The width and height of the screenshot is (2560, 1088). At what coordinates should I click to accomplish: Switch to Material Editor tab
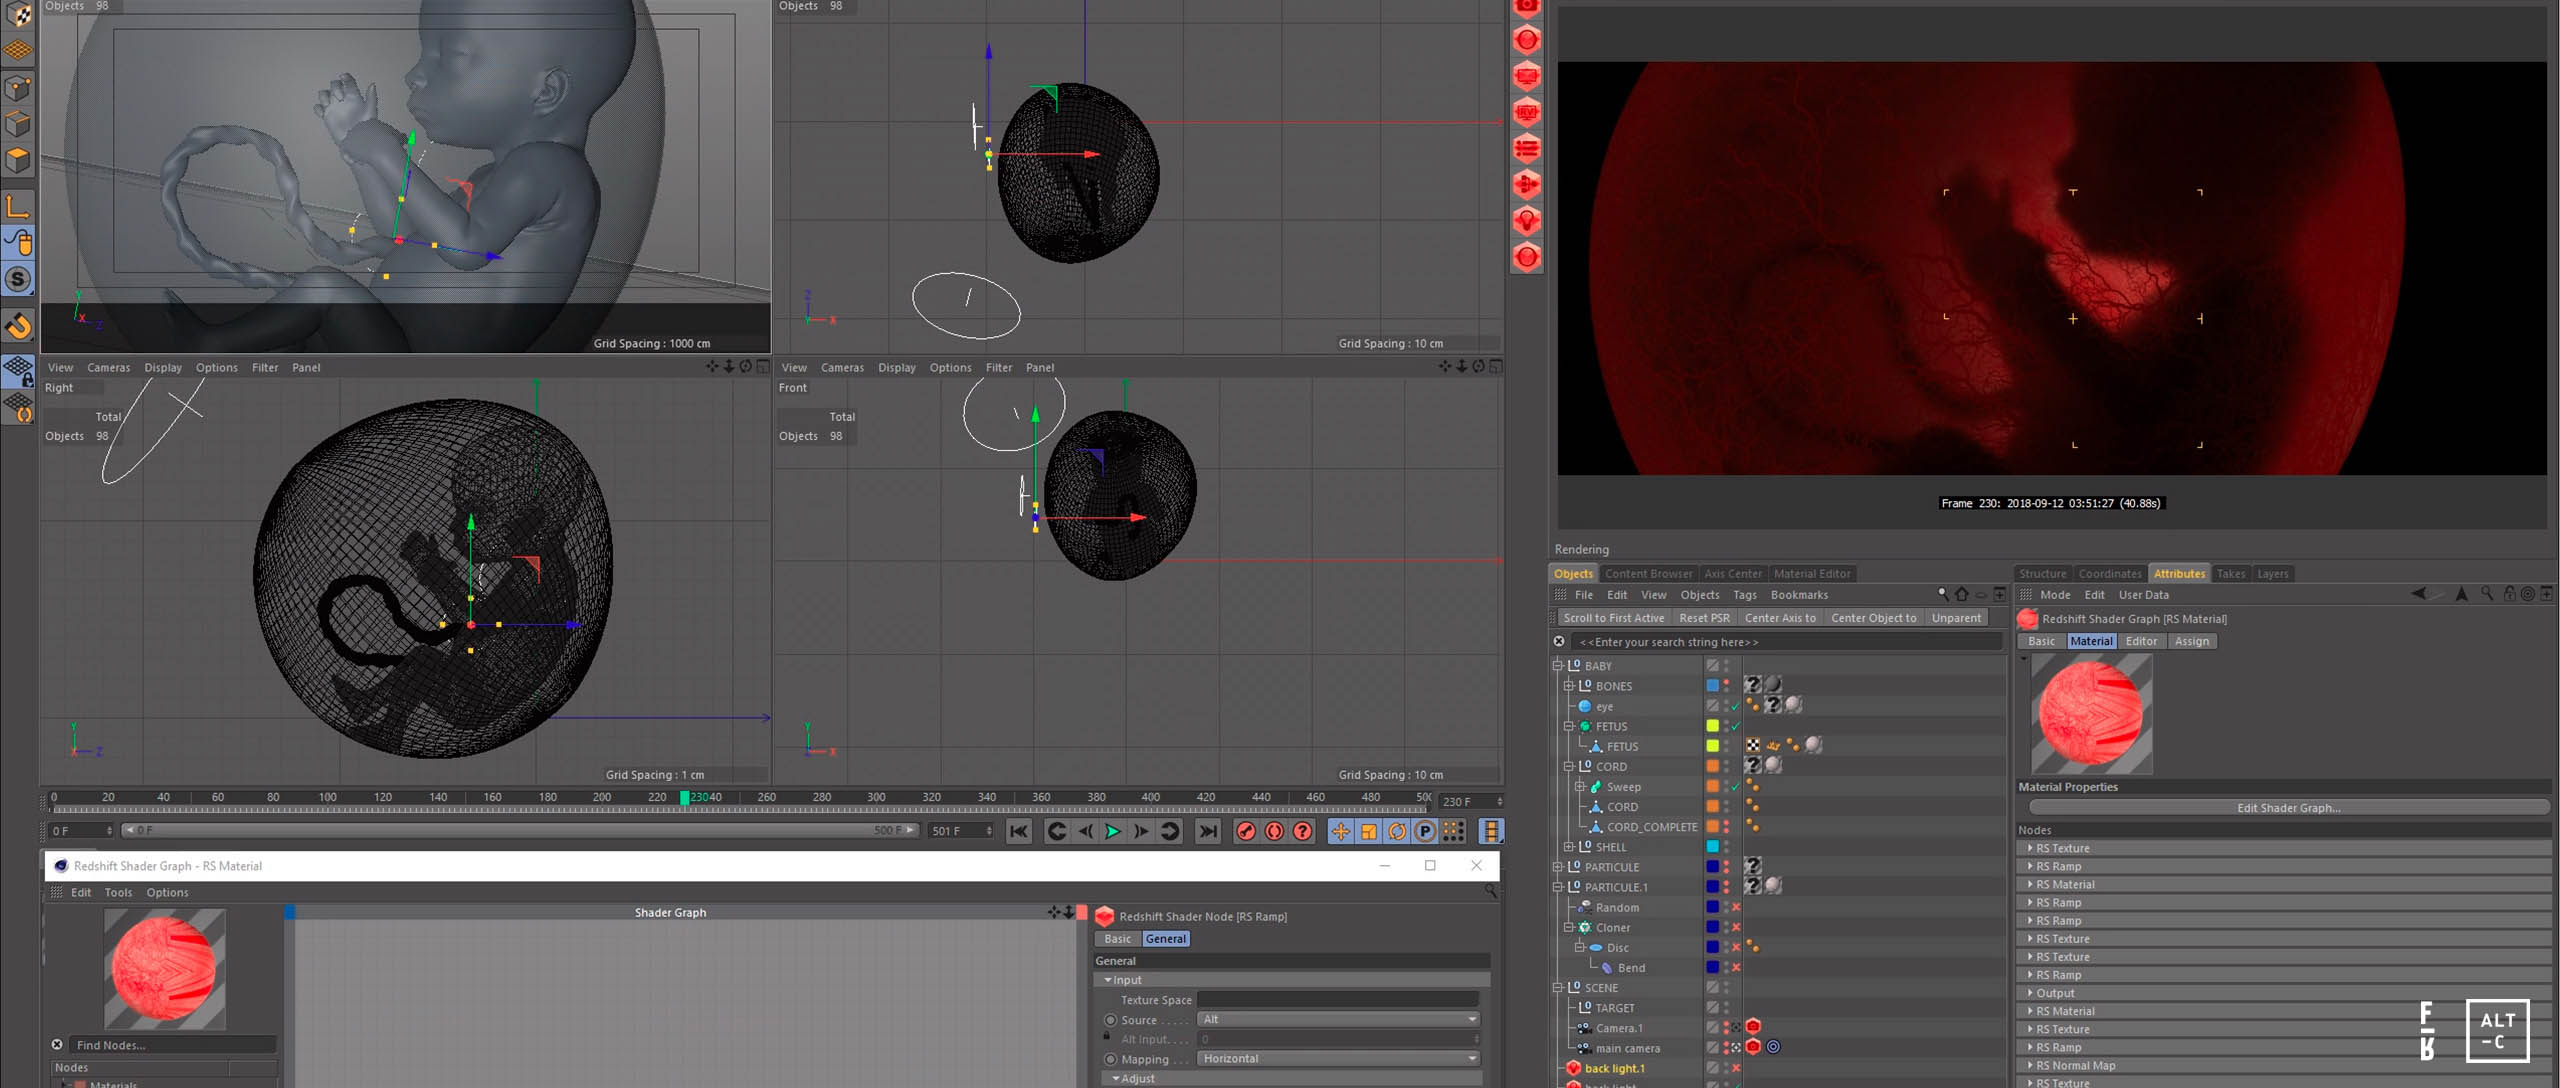coord(1812,574)
